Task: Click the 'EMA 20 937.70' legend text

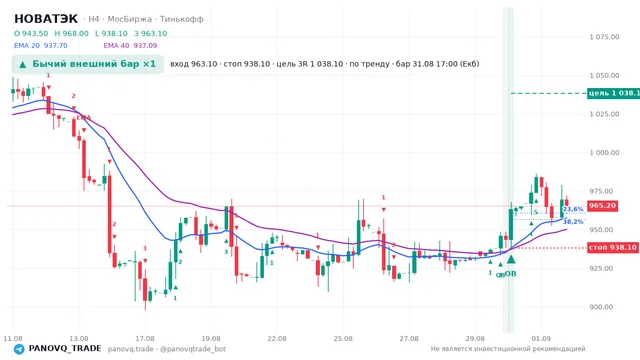Action: (x=40, y=46)
